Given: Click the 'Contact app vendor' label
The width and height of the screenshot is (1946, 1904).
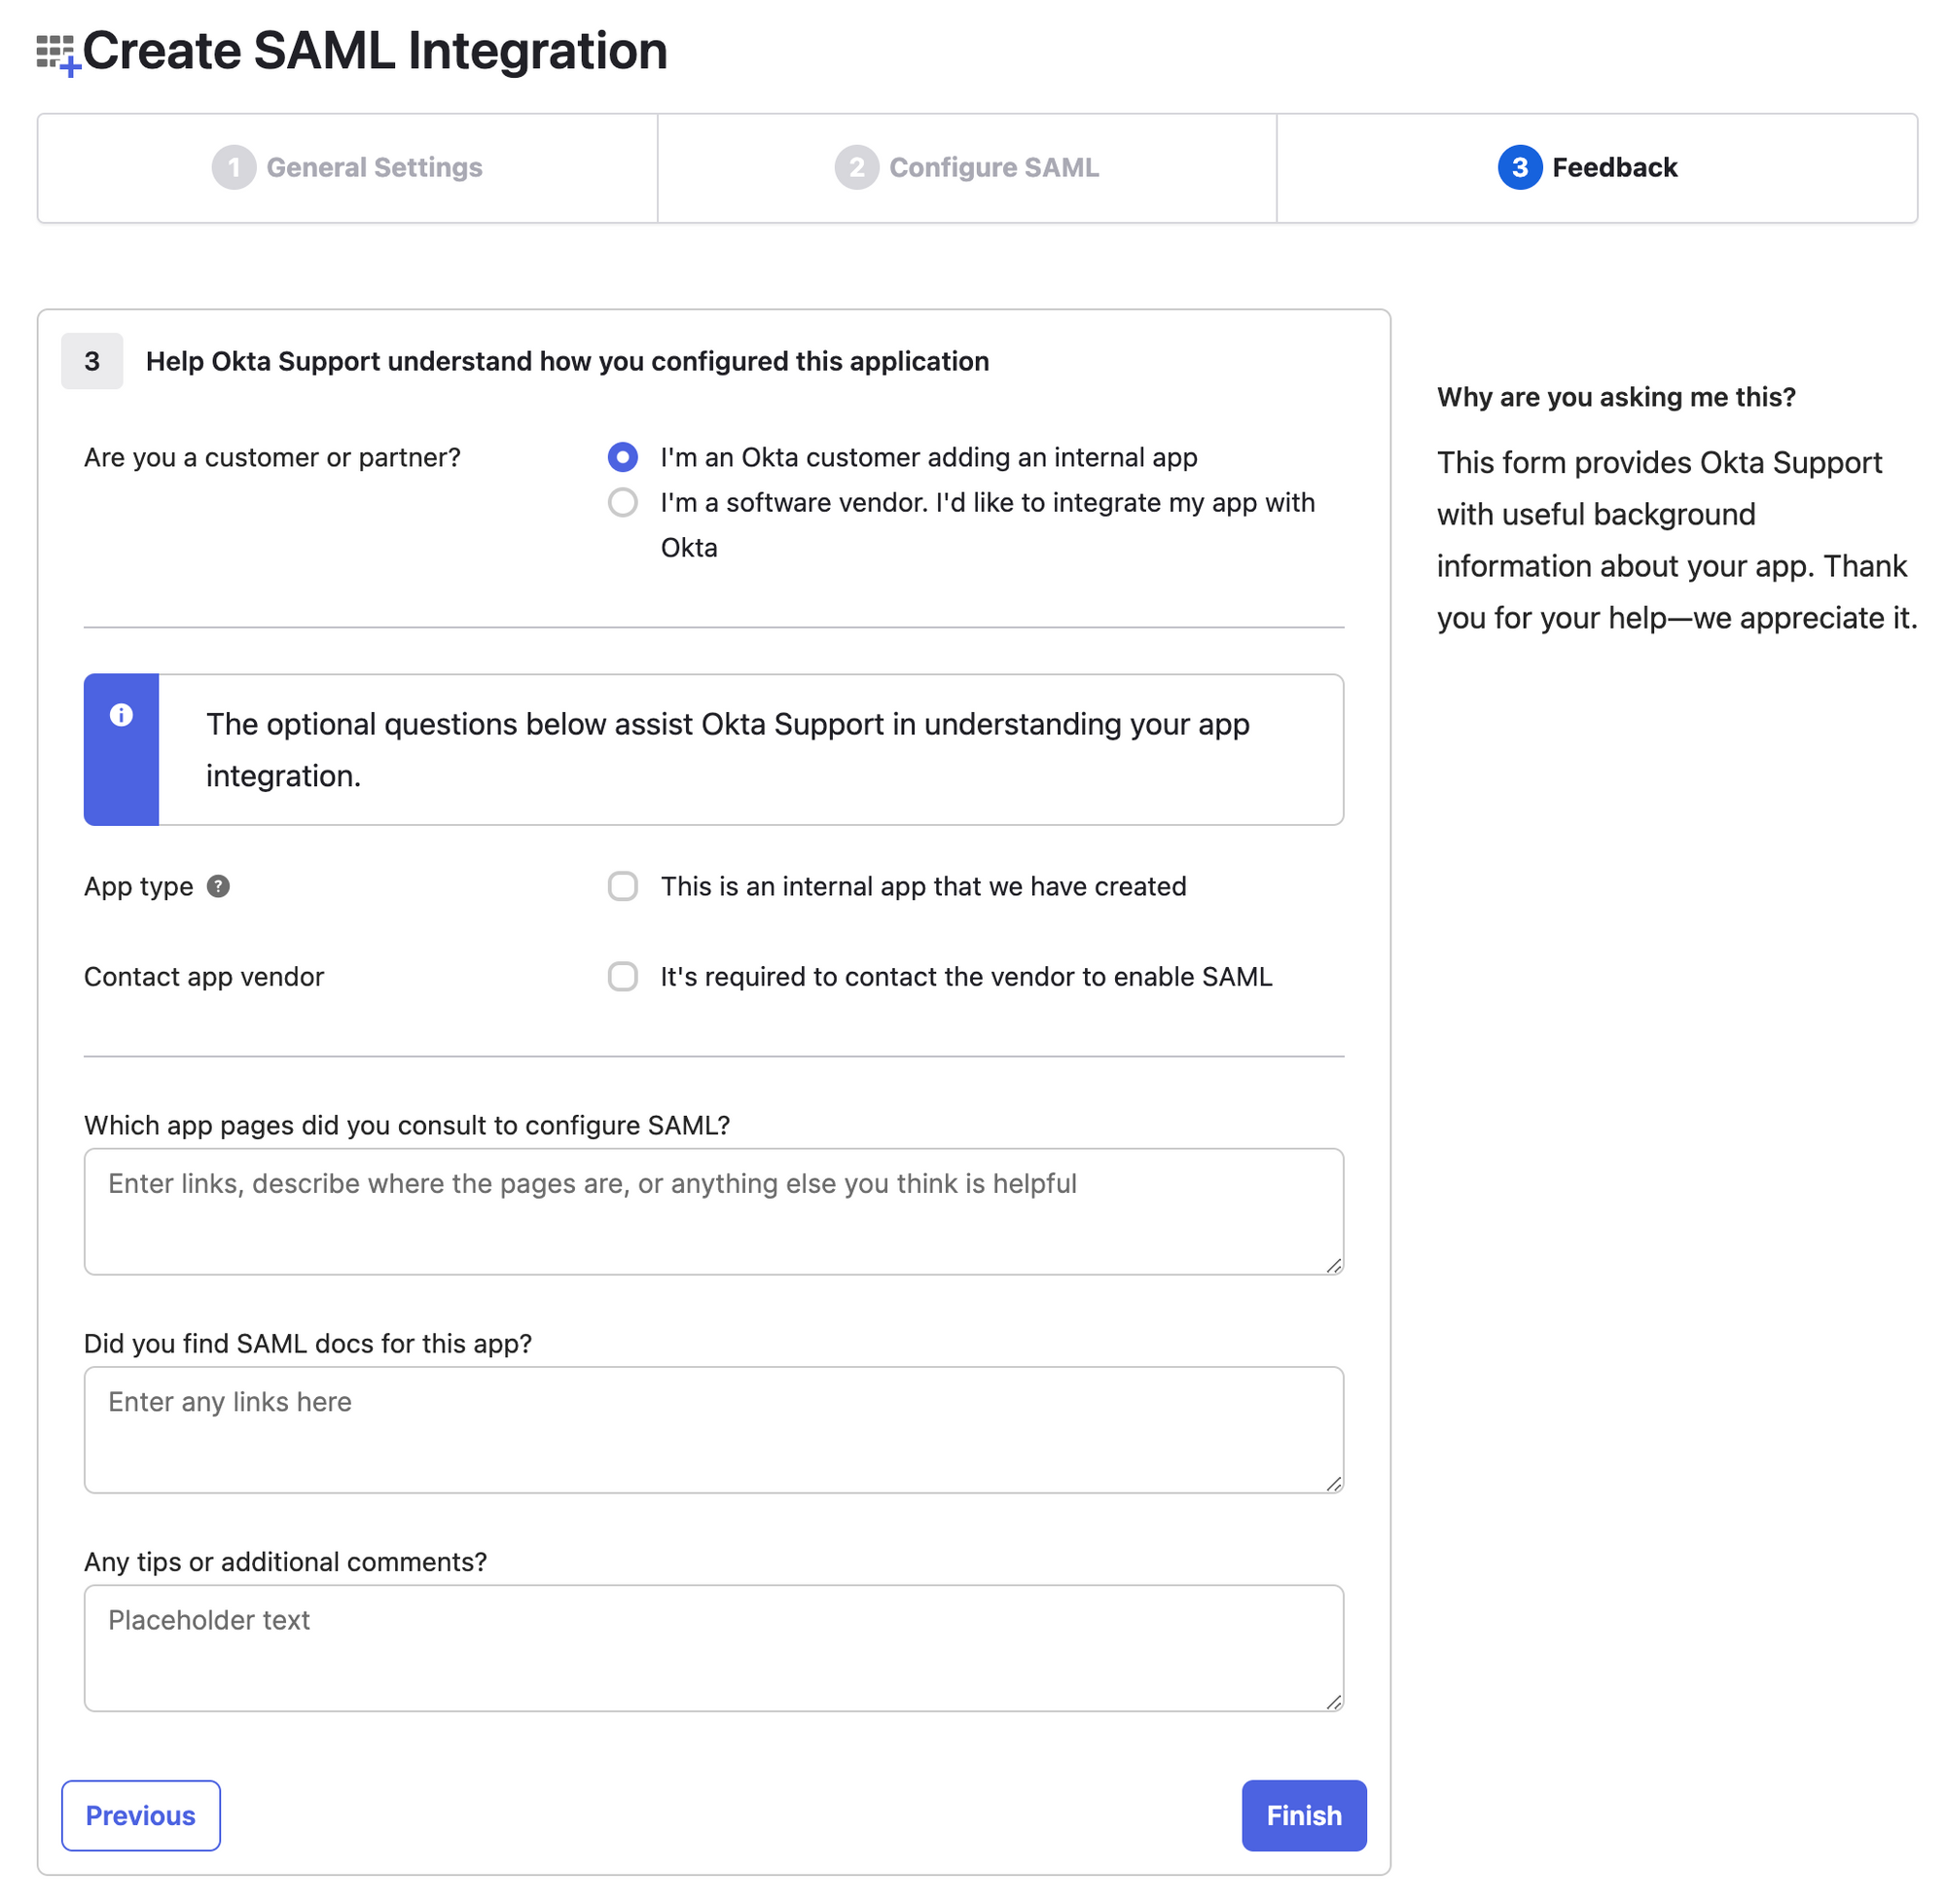Looking at the screenshot, I should click(x=204, y=976).
